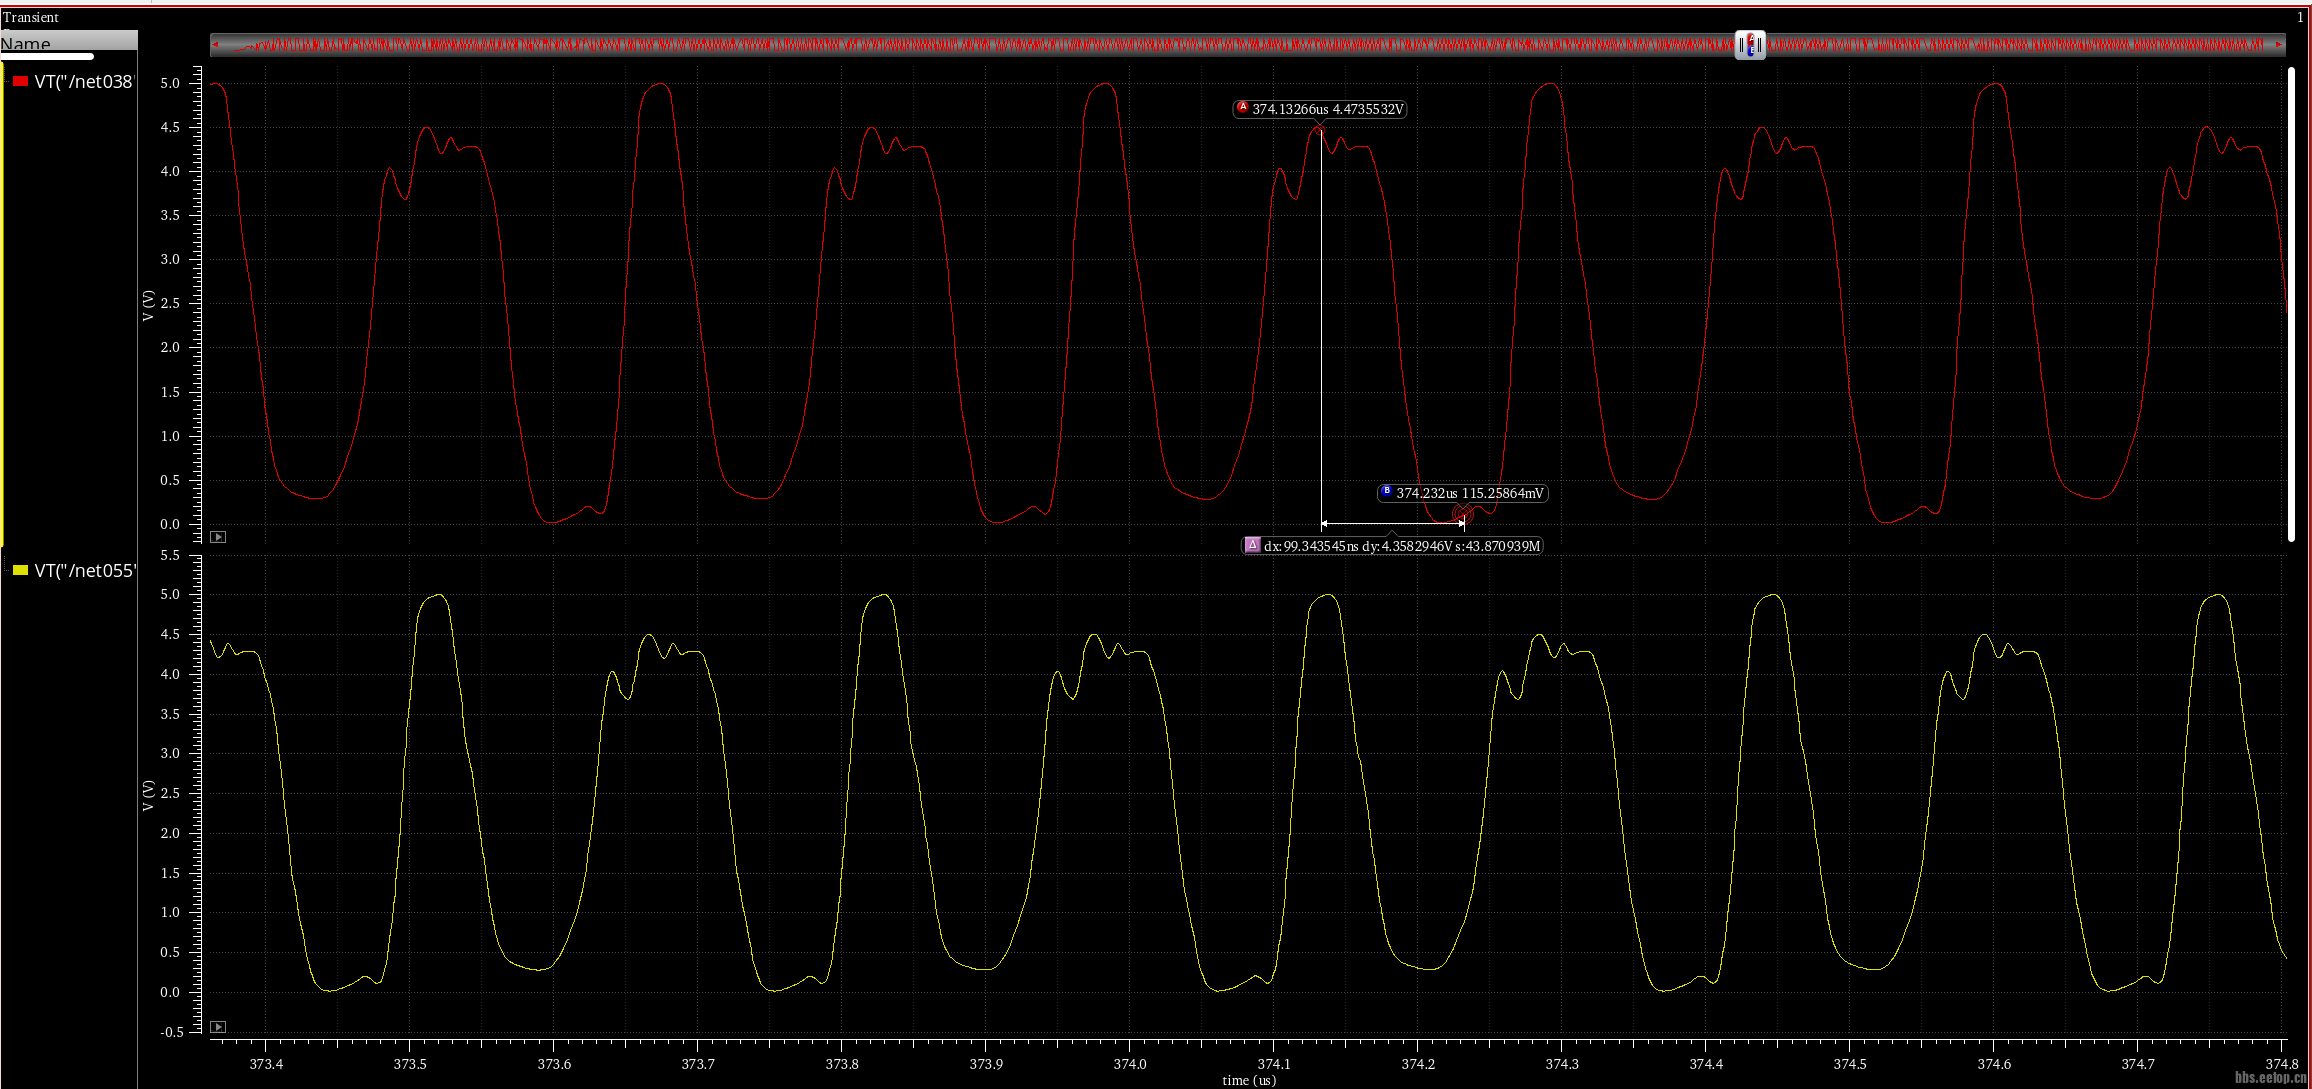This screenshot has height=1089, width=2312.
Task: Click the V (V) label of yellow strip
Action: click(148, 795)
